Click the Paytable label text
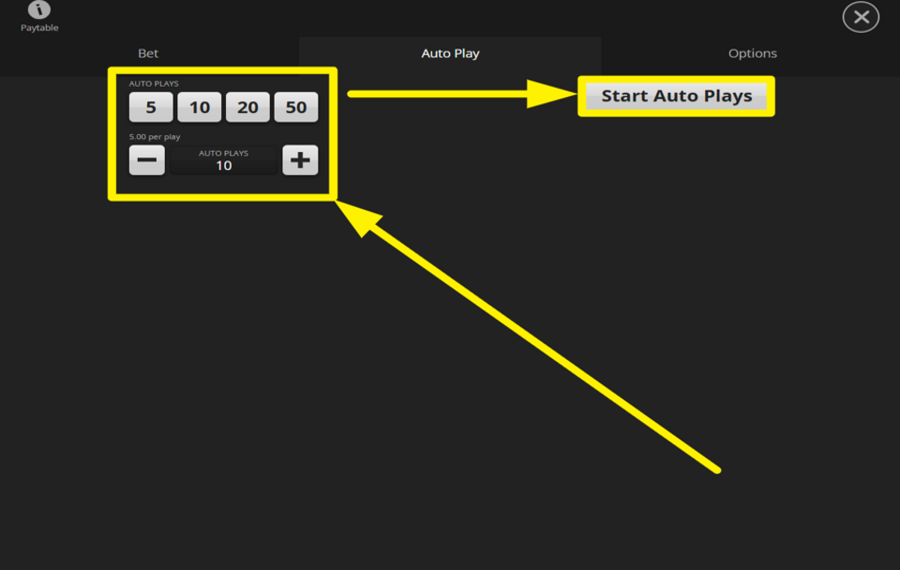 click(40, 28)
